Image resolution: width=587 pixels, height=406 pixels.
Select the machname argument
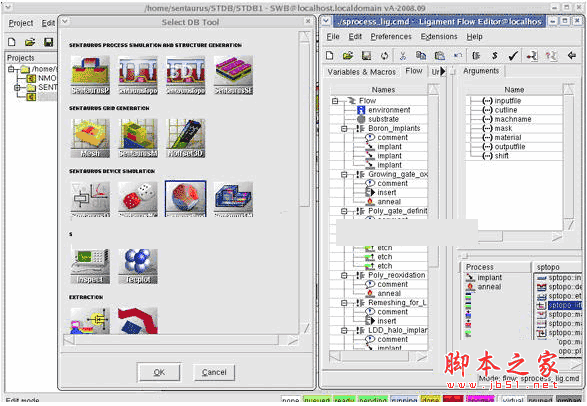pyautogui.click(x=513, y=119)
